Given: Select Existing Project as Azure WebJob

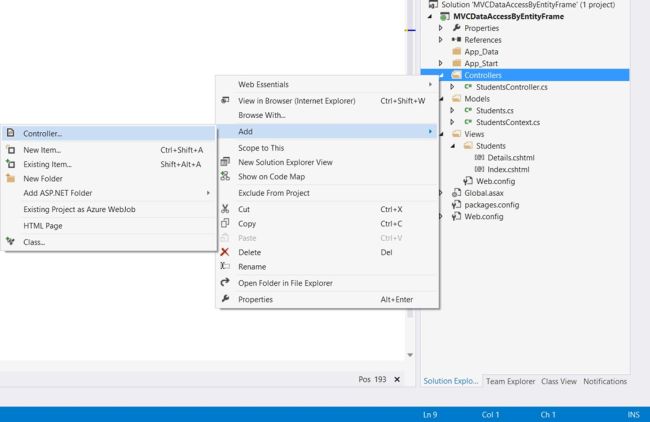Looking at the screenshot, I should 109,209.
